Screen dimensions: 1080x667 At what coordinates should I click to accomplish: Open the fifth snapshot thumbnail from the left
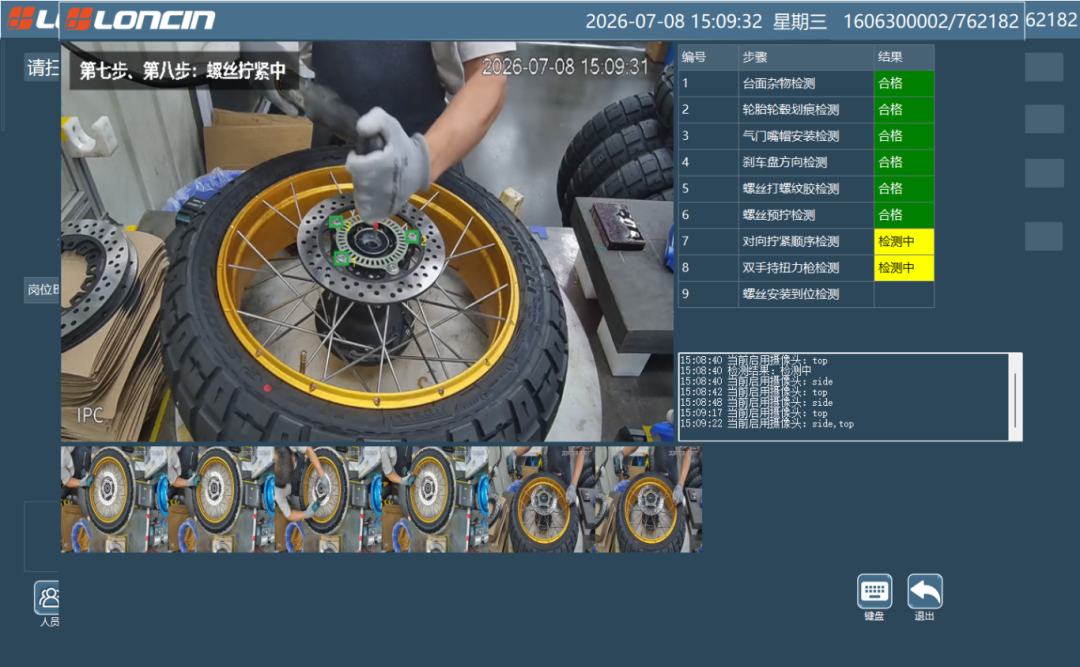(x=541, y=499)
